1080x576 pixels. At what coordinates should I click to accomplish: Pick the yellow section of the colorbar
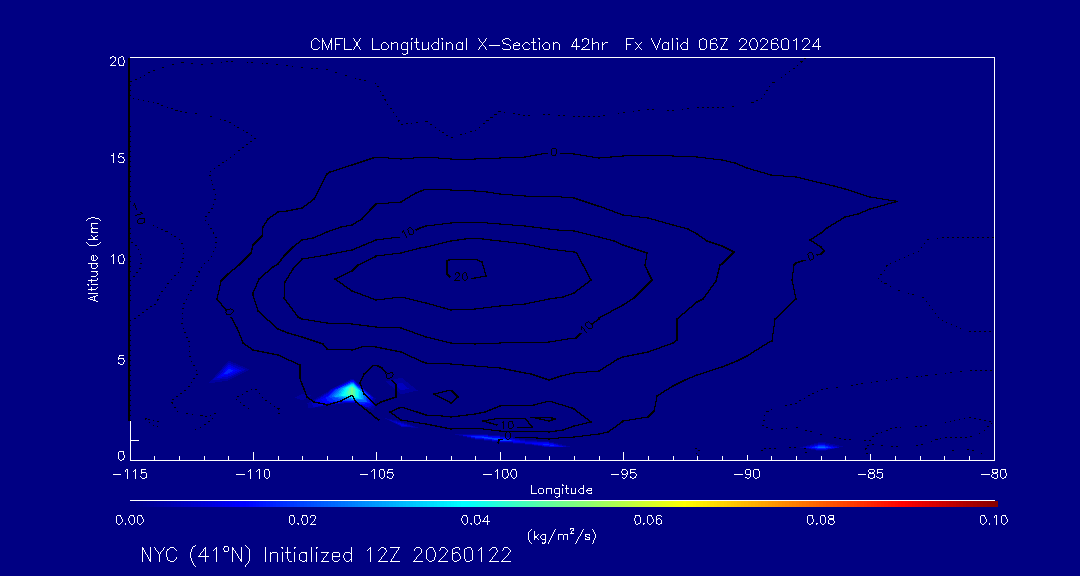tap(685, 504)
